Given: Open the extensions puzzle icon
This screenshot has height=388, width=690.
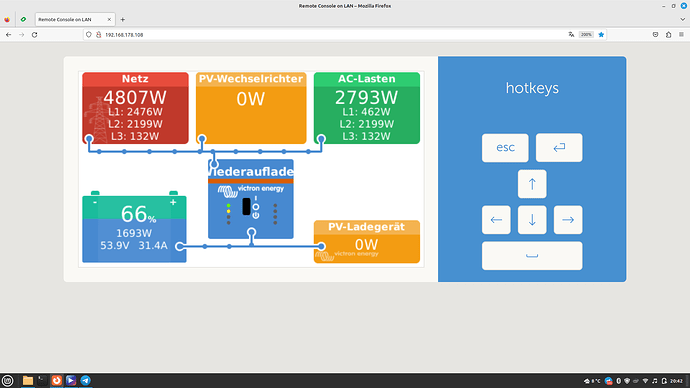Looking at the screenshot, I should (x=668, y=34).
